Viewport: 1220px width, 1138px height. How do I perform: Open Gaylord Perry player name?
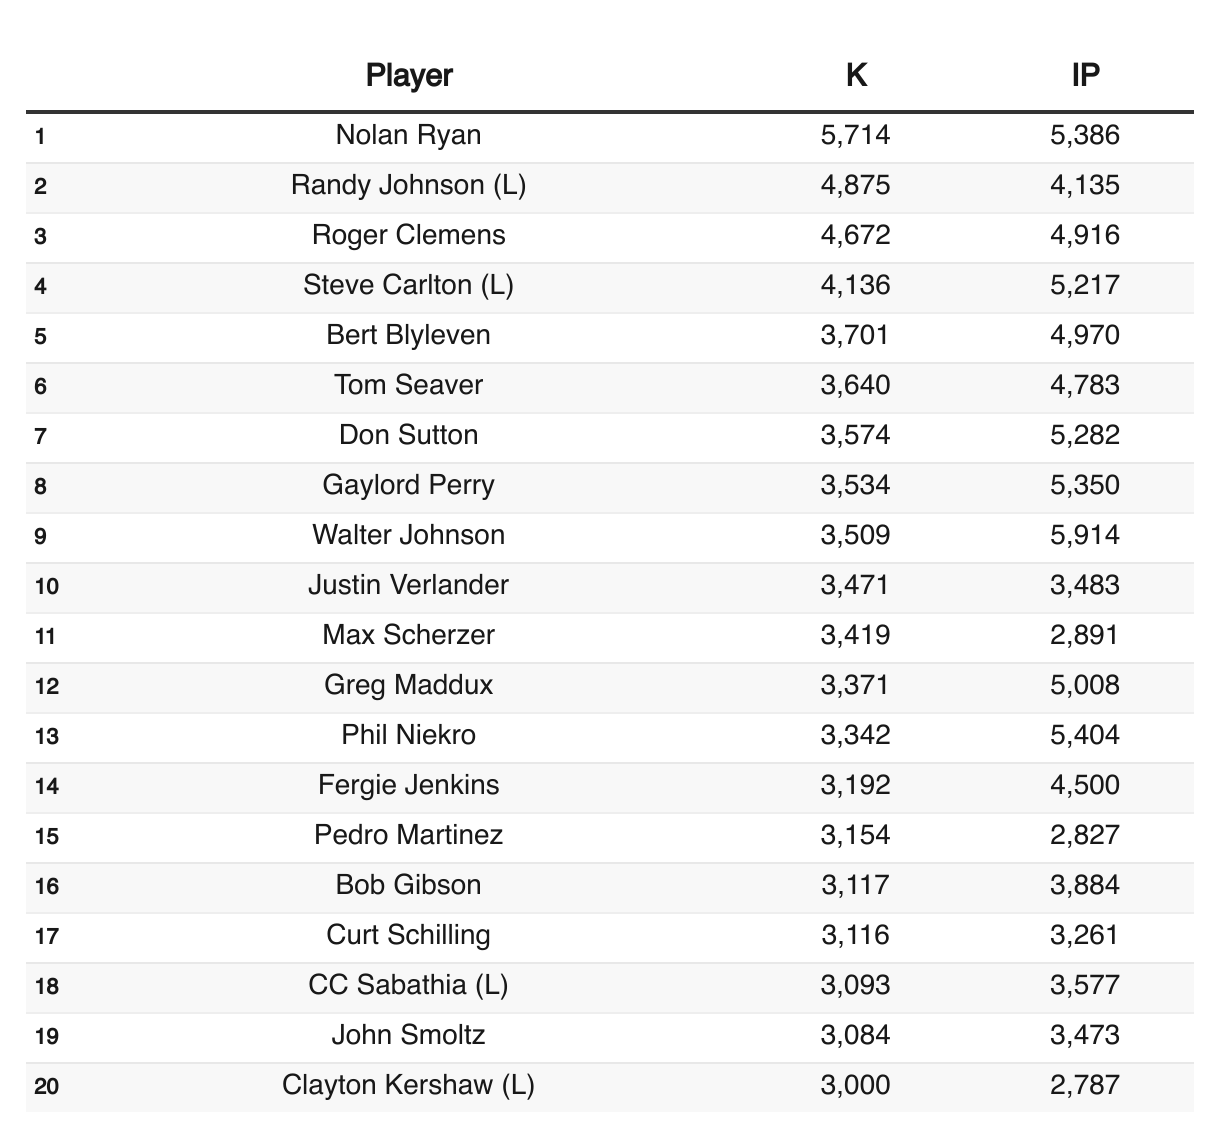click(409, 485)
